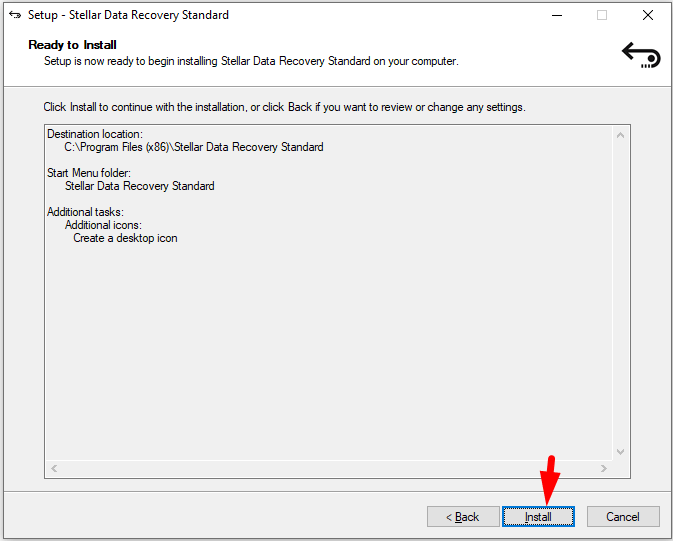Viewport: 673px width, 541px height.
Task: Click the setup title bar icon
Action: point(15,15)
